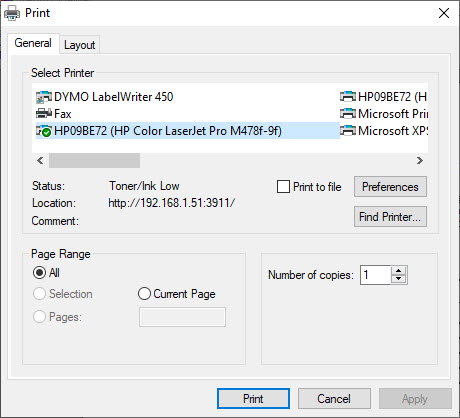
Task: Click the Number of copies input field
Action: coord(375,275)
